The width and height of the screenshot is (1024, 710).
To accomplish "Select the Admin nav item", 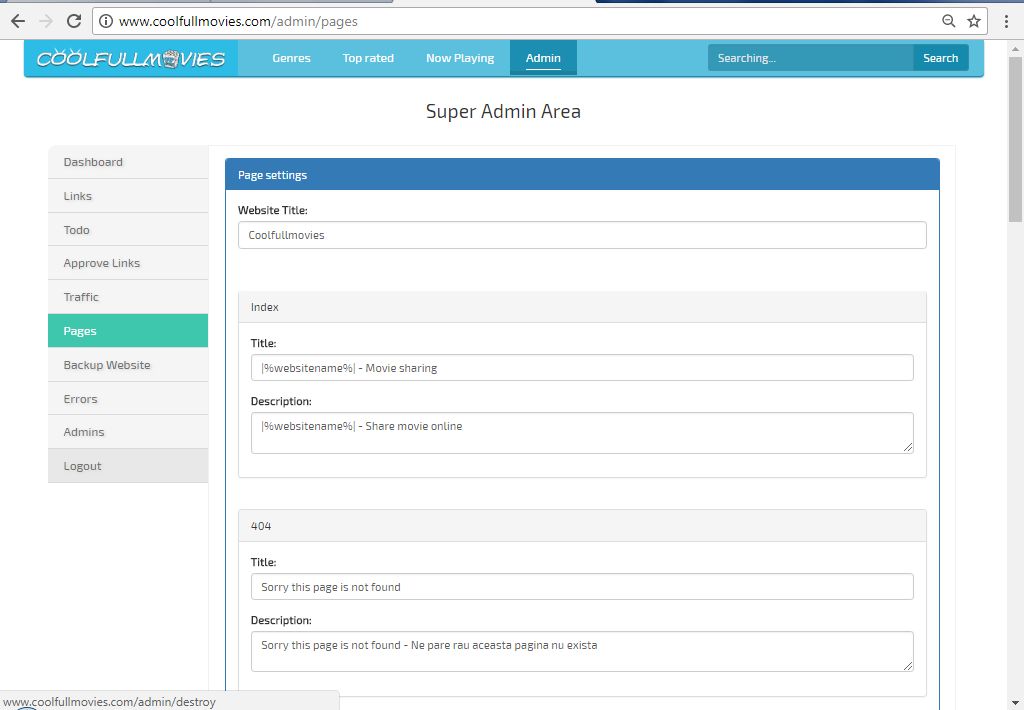I will [543, 58].
